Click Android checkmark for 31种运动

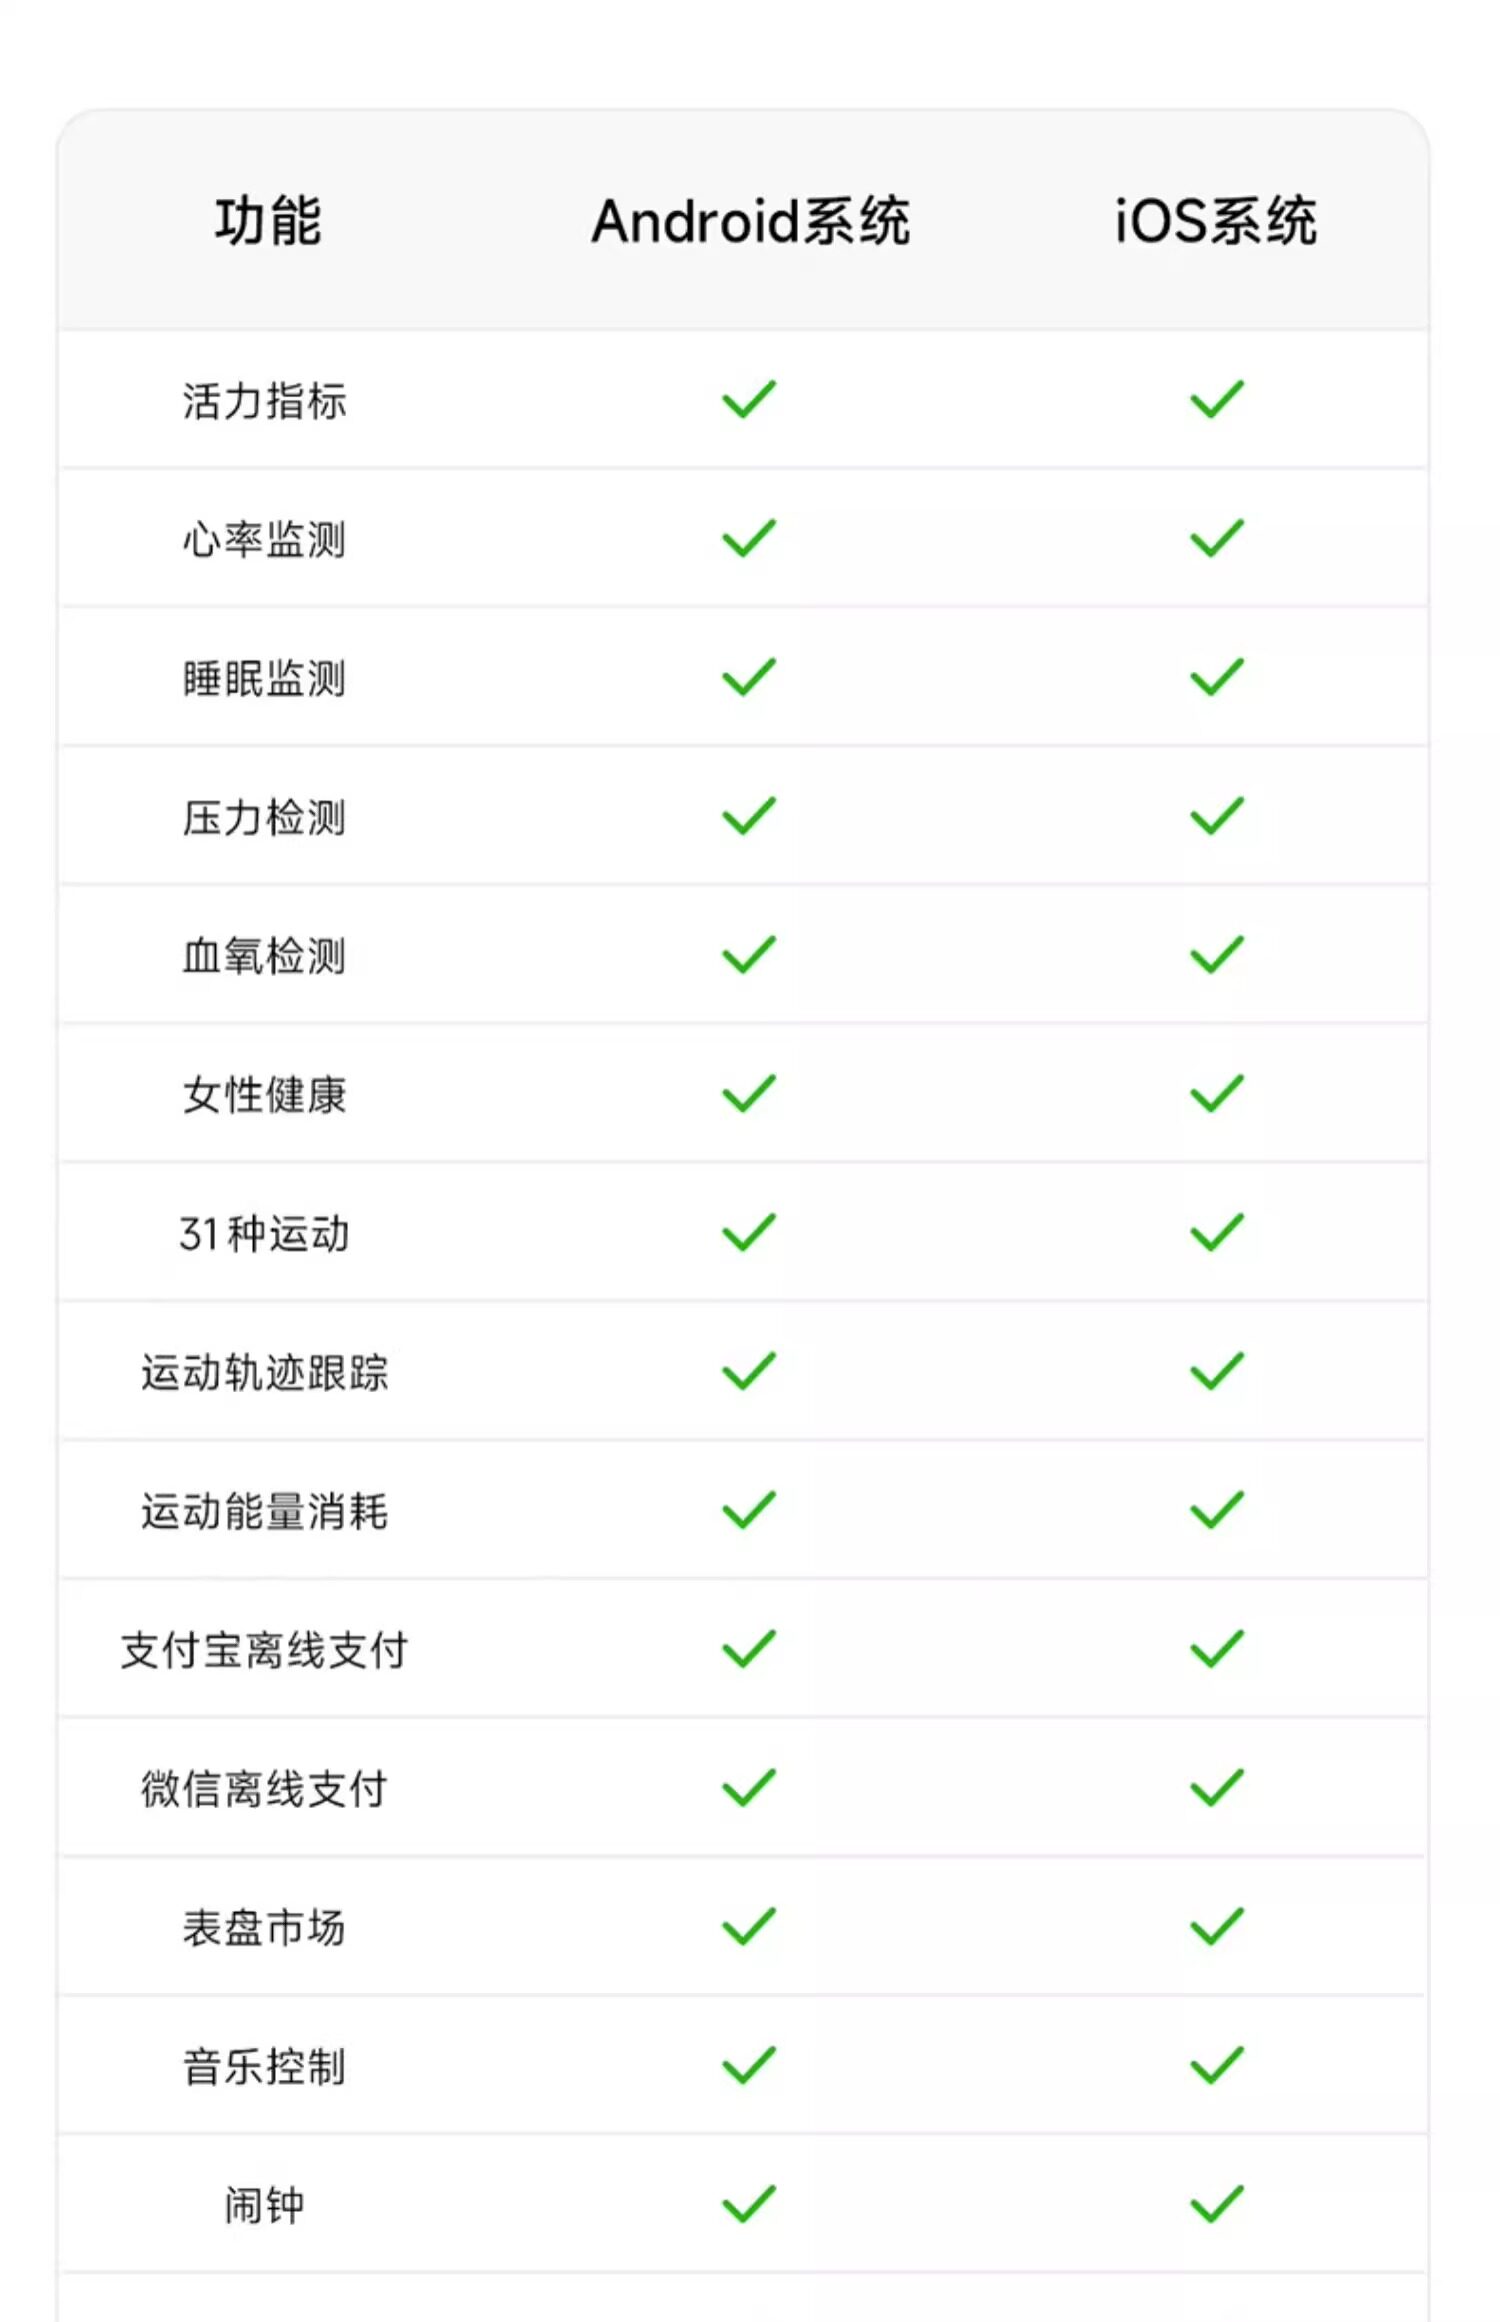click(749, 1233)
